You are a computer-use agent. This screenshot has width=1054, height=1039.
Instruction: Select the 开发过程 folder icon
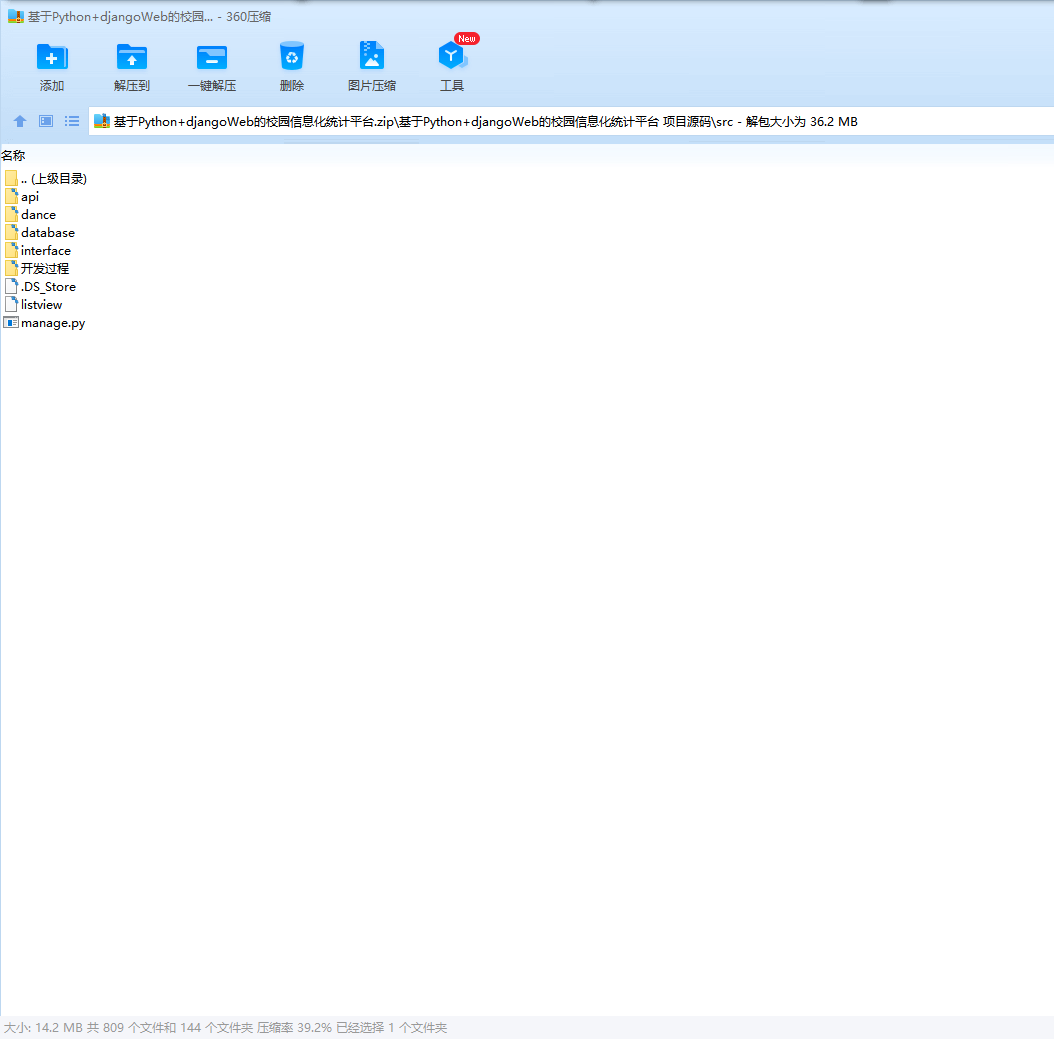[x=11, y=268]
